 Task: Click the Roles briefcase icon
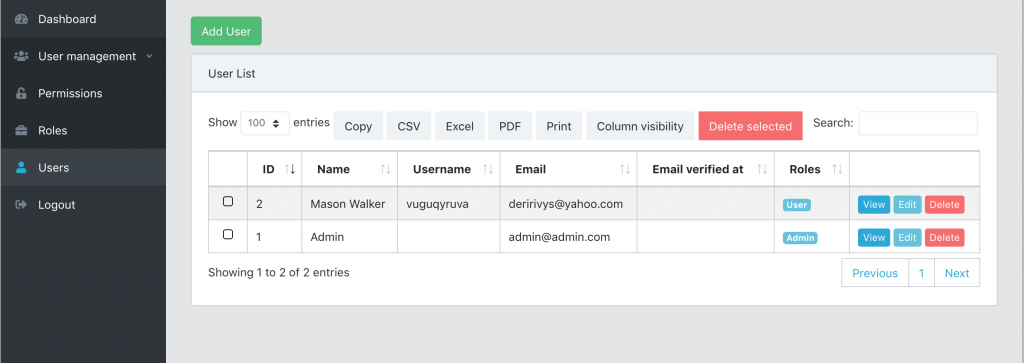(21, 131)
